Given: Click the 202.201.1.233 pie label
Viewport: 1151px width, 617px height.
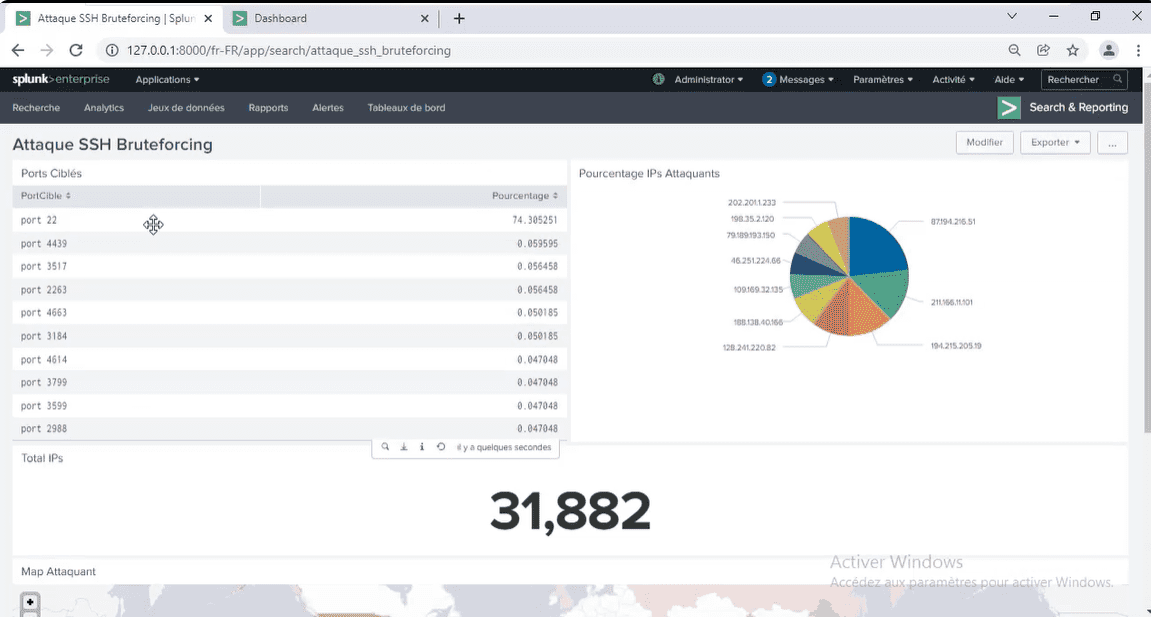Looking at the screenshot, I should (752, 202).
